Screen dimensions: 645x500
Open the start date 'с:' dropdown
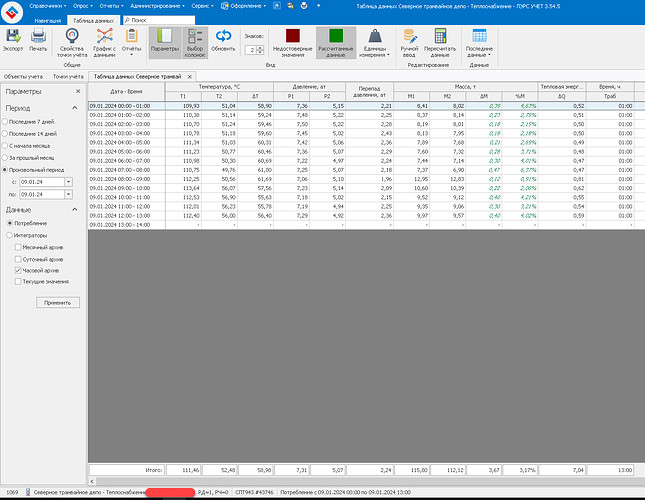coord(69,182)
